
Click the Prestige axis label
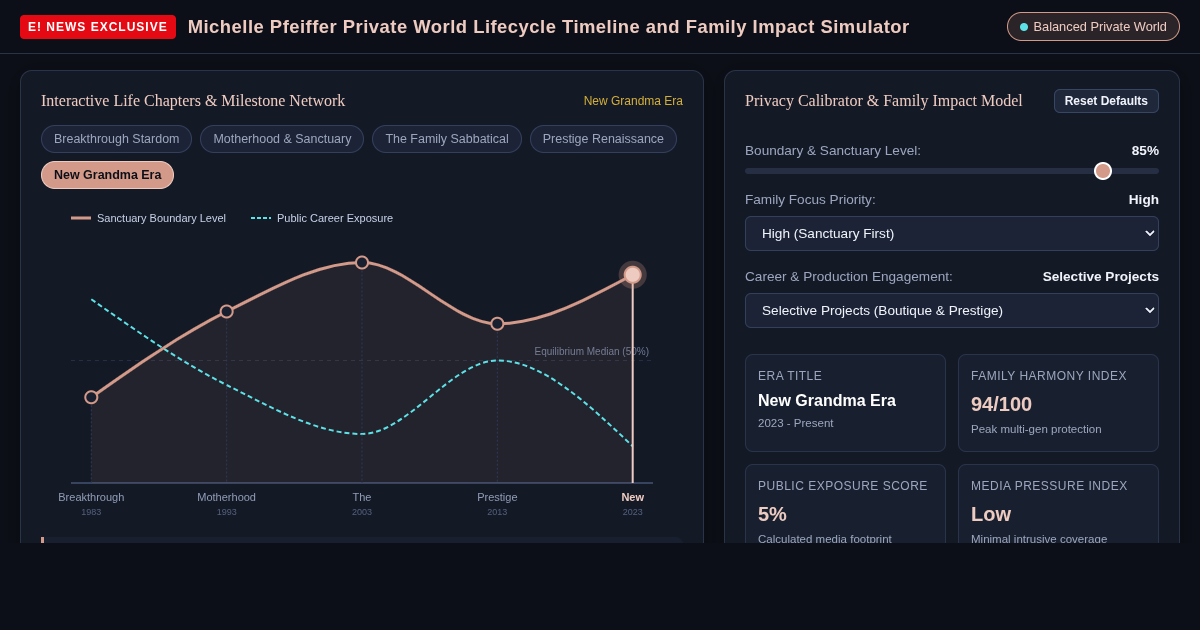pyautogui.click(x=497, y=497)
